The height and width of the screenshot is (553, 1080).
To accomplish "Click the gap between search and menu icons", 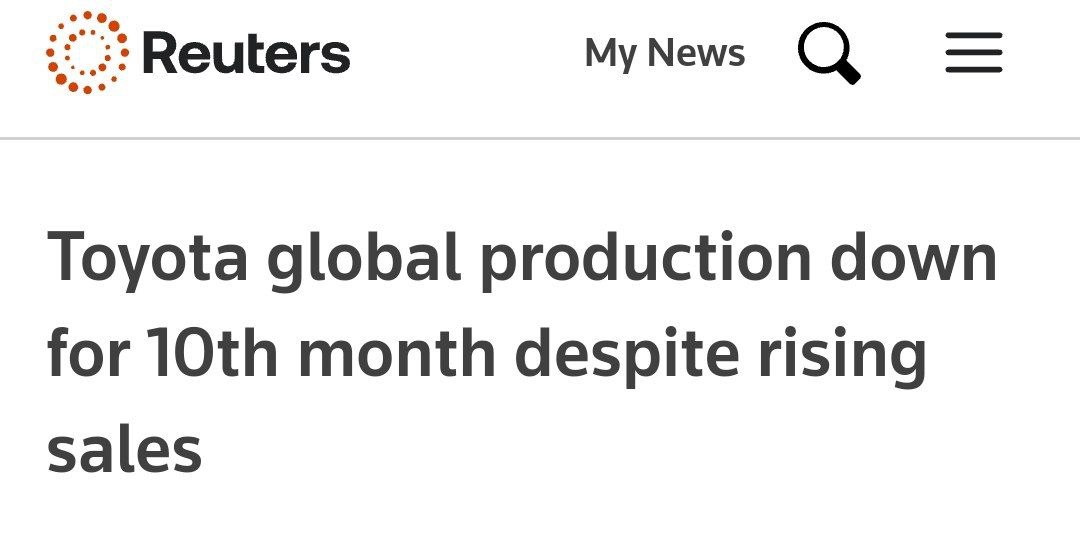I will pyautogui.click(x=903, y=53).
